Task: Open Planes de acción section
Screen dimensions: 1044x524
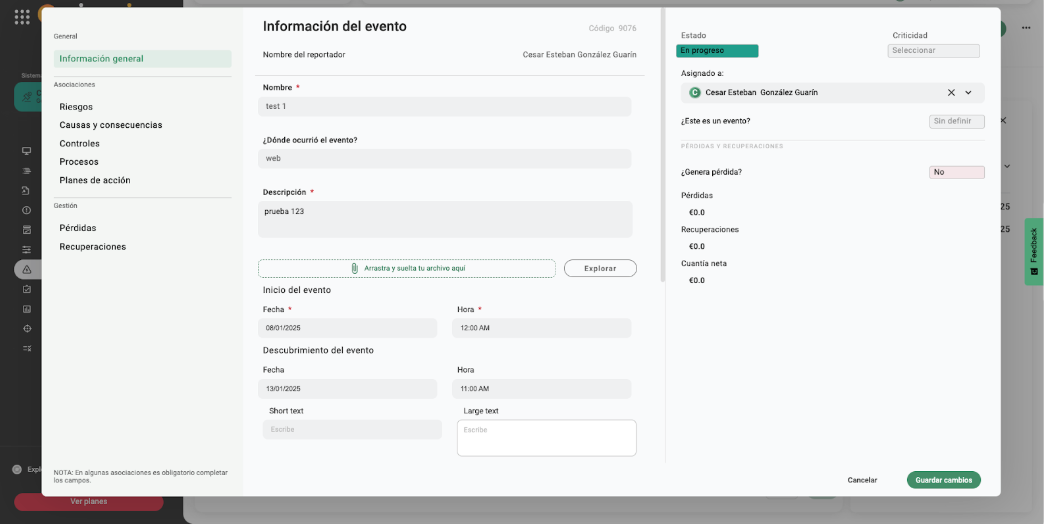Action: pyautogui.click(x=95, y=180)
